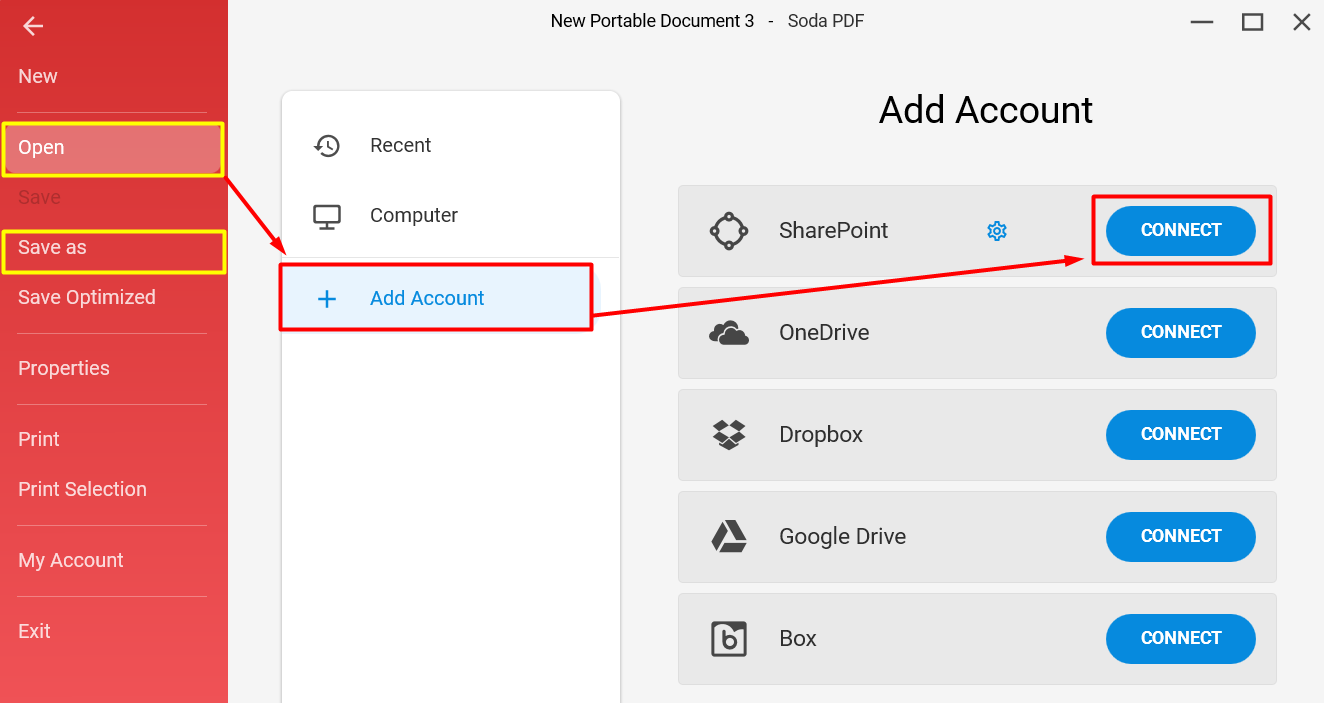Click the back arrow icon
The width and height of the screenshot is (1324, 703).
(x=33, y=26)
